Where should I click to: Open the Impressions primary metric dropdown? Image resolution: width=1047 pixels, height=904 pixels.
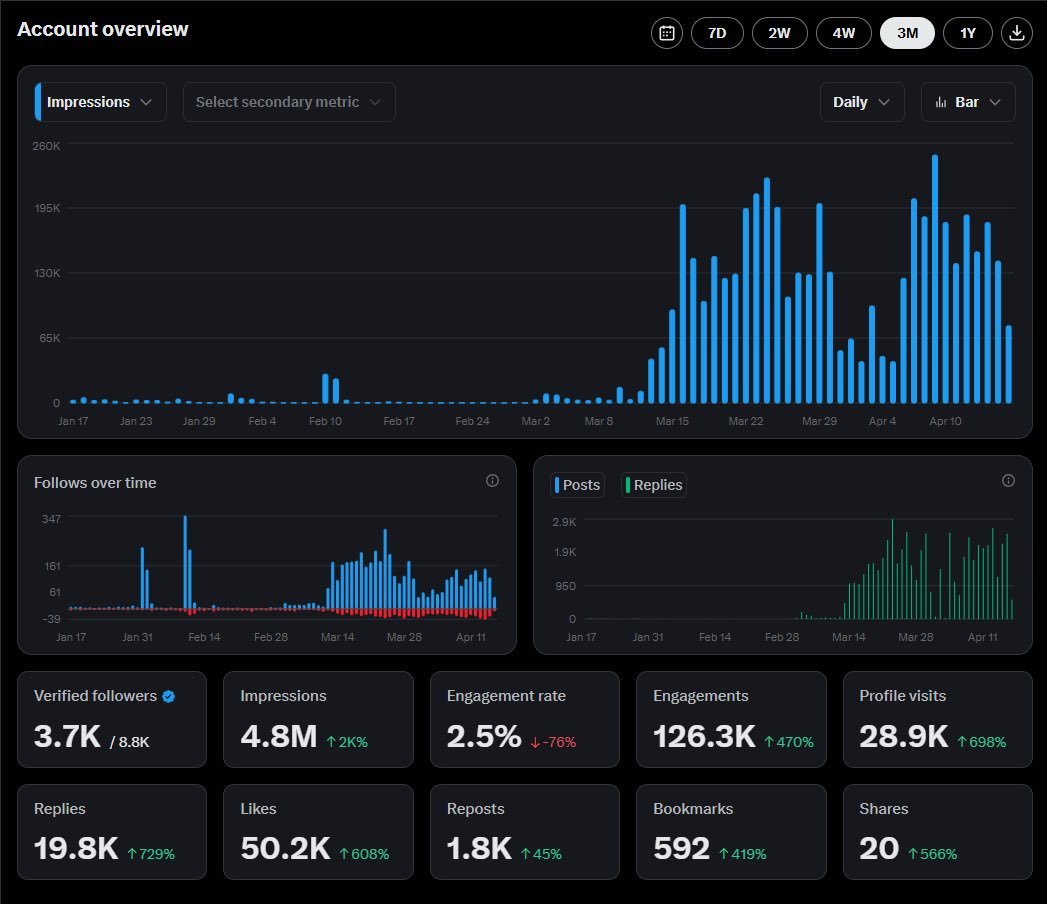(x=101, y=102)
